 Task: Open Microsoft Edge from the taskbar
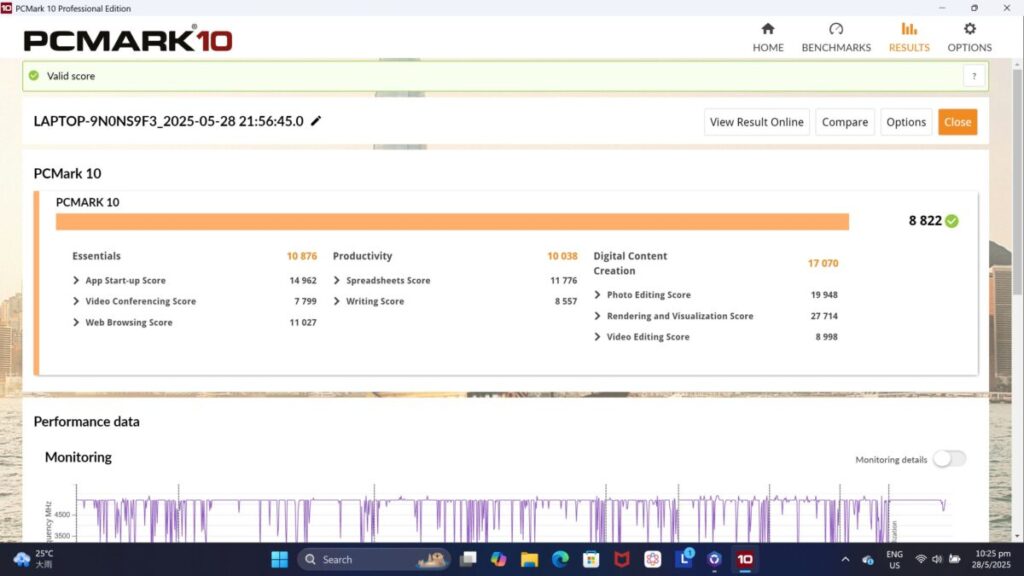point(560,559)
